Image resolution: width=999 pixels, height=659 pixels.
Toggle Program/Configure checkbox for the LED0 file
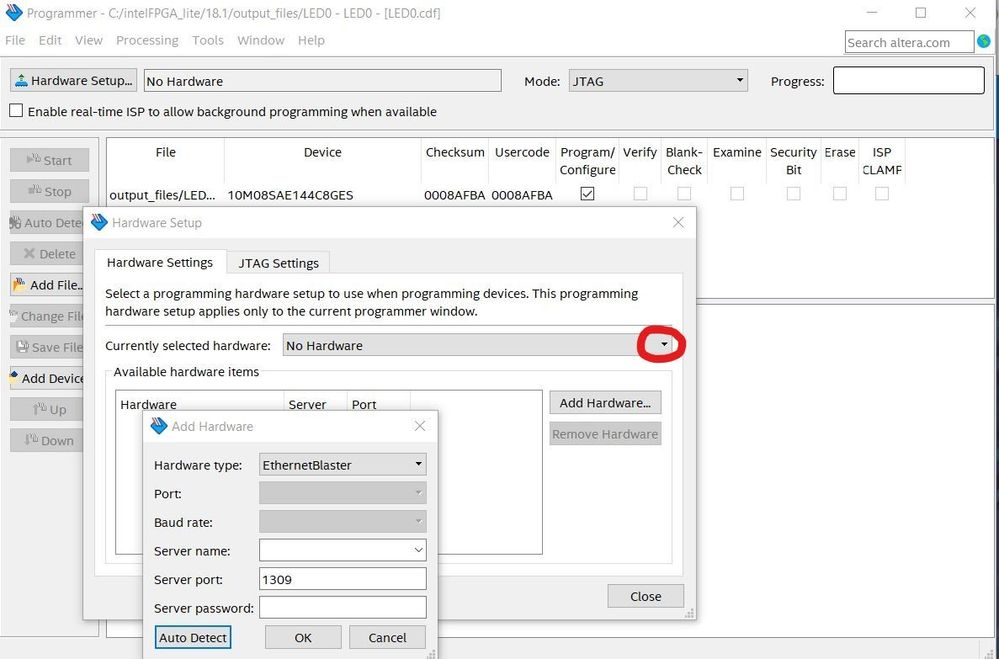587,193
